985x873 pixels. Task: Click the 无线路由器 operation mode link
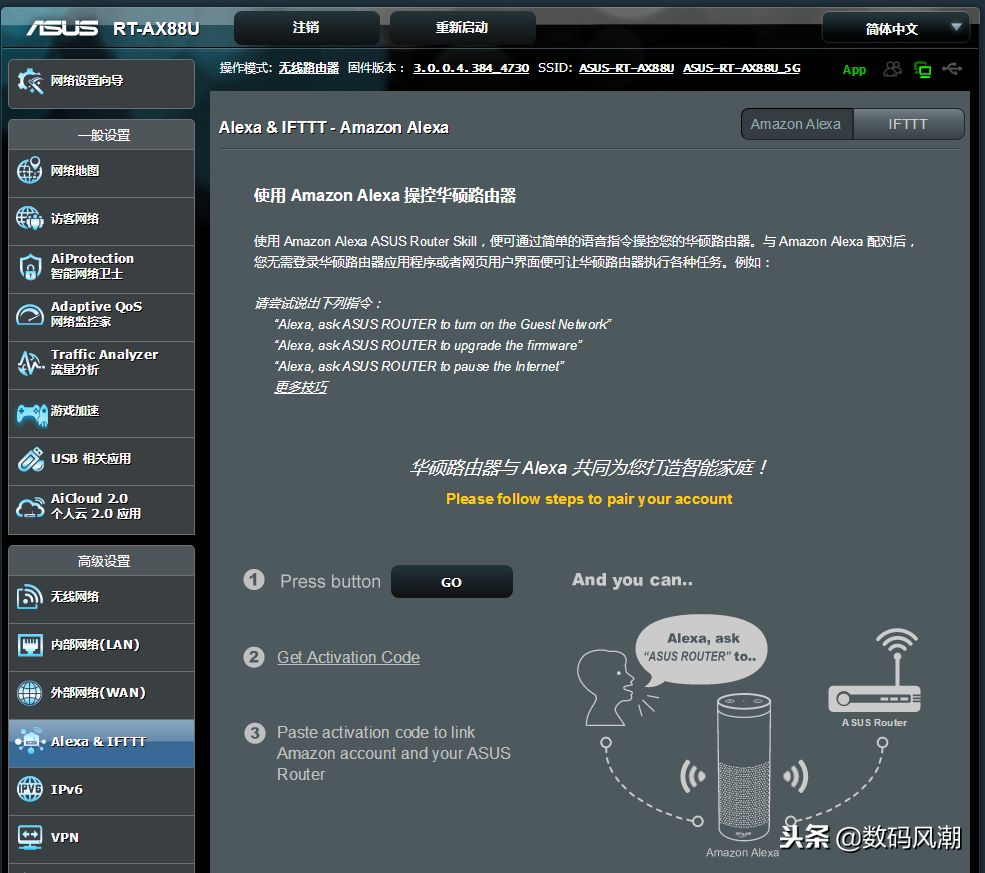pos(309,68)
